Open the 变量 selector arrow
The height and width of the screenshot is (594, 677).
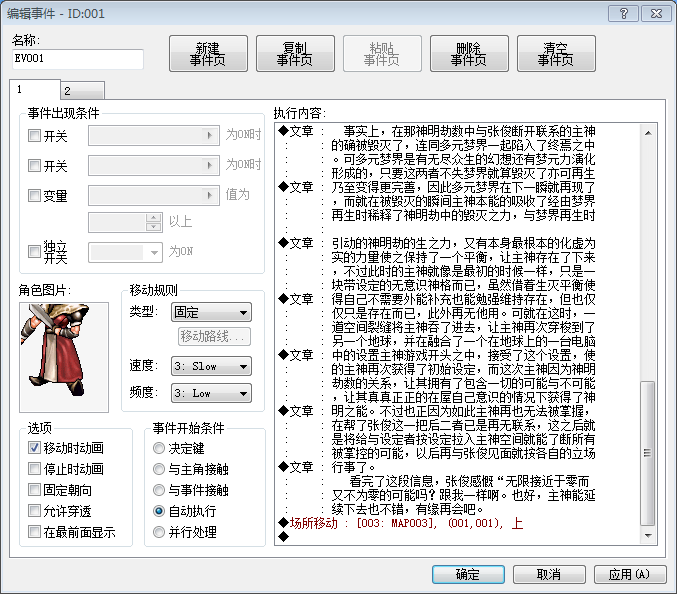[x=210, y=195]
